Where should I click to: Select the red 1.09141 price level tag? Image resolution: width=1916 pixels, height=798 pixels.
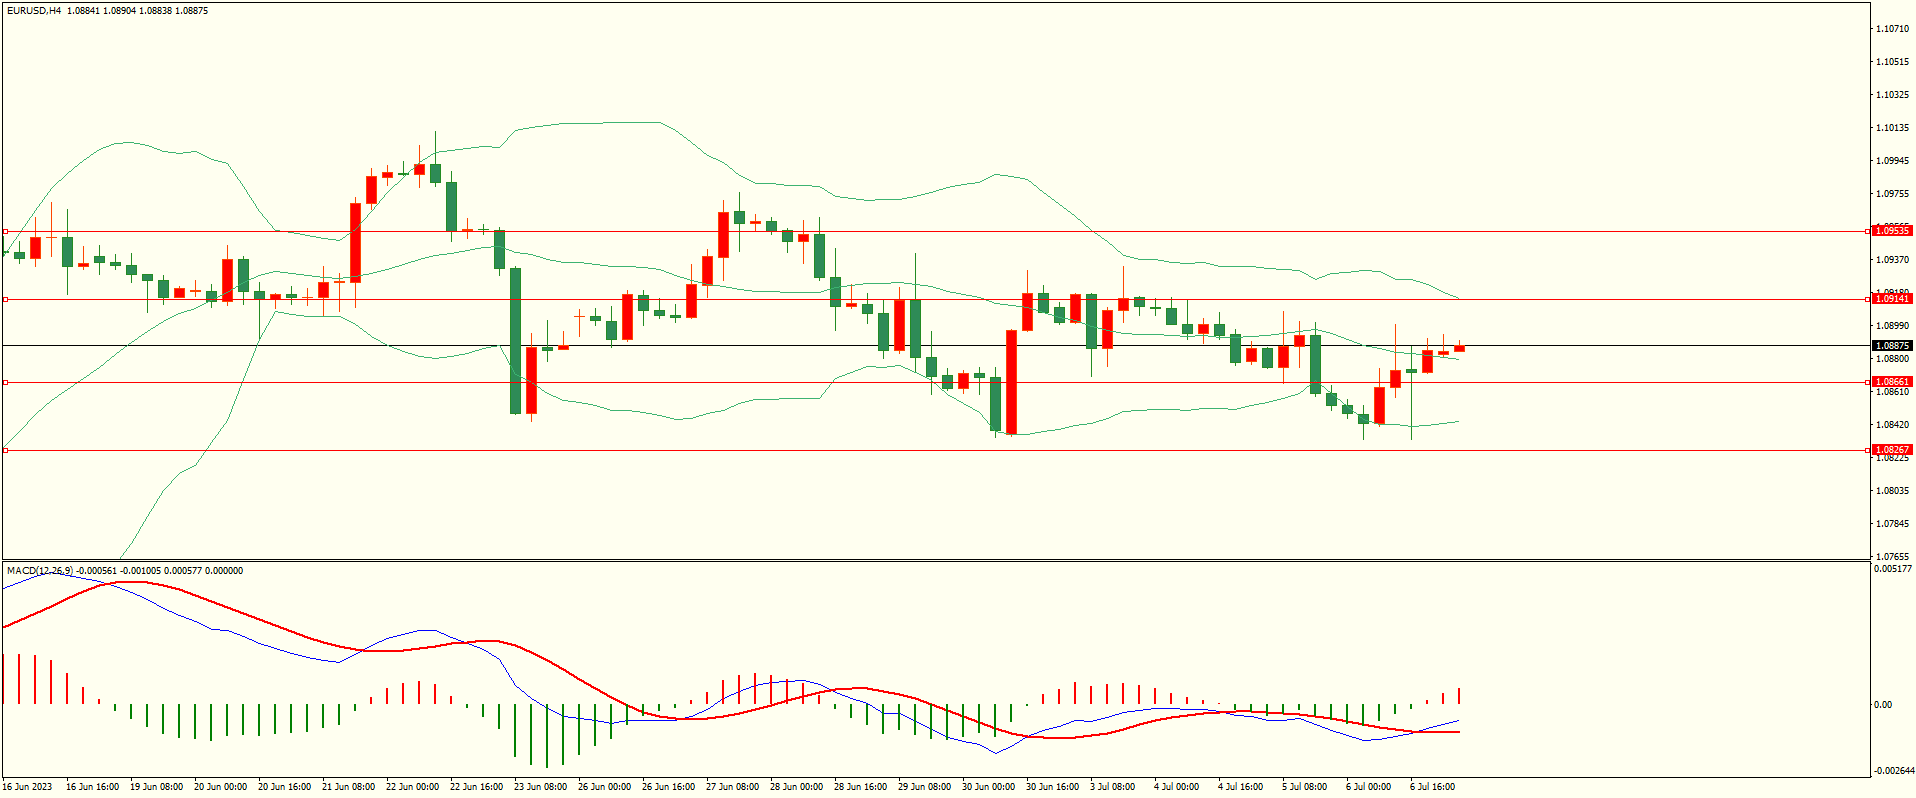coord(1892,299)
